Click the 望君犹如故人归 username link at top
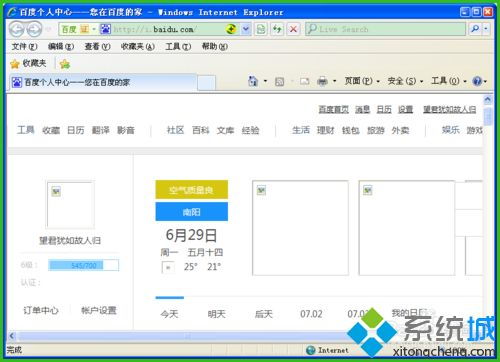500x362 pixels. click(450, 109)
